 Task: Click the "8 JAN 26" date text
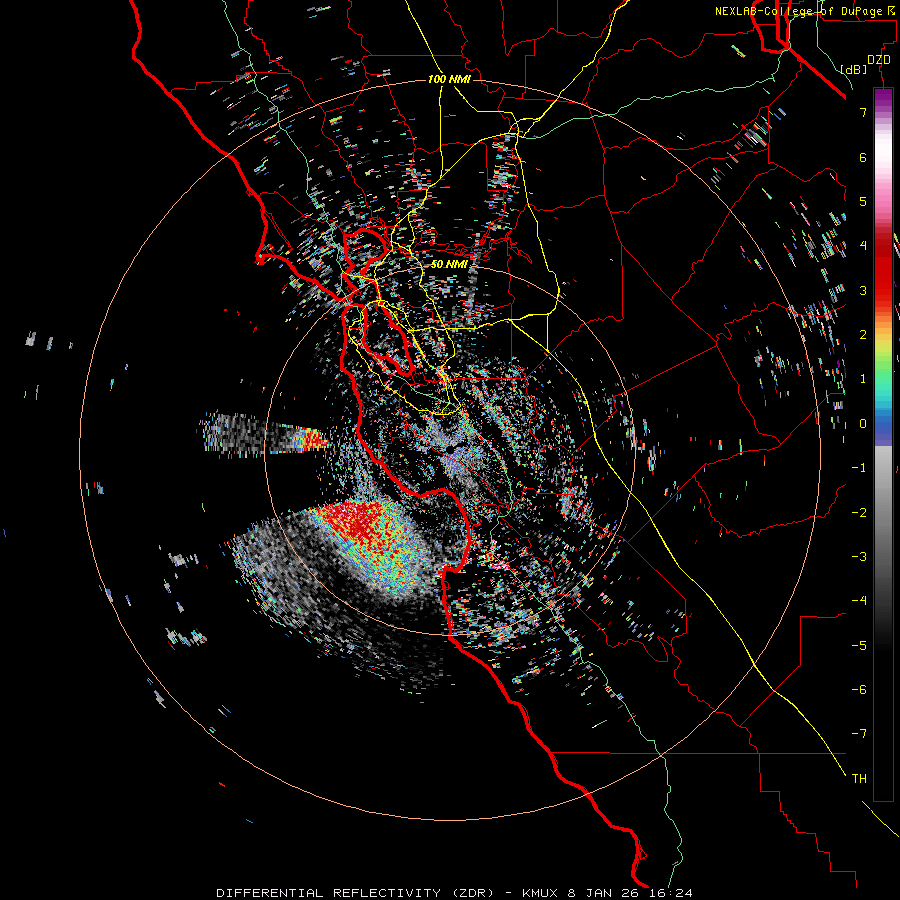click(x=601, y=893)
